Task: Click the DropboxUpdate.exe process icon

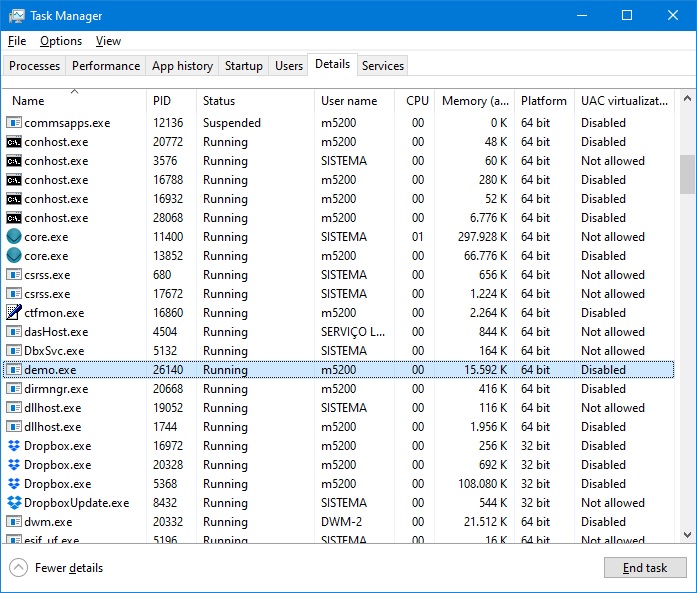Action: tap(14, 503)
